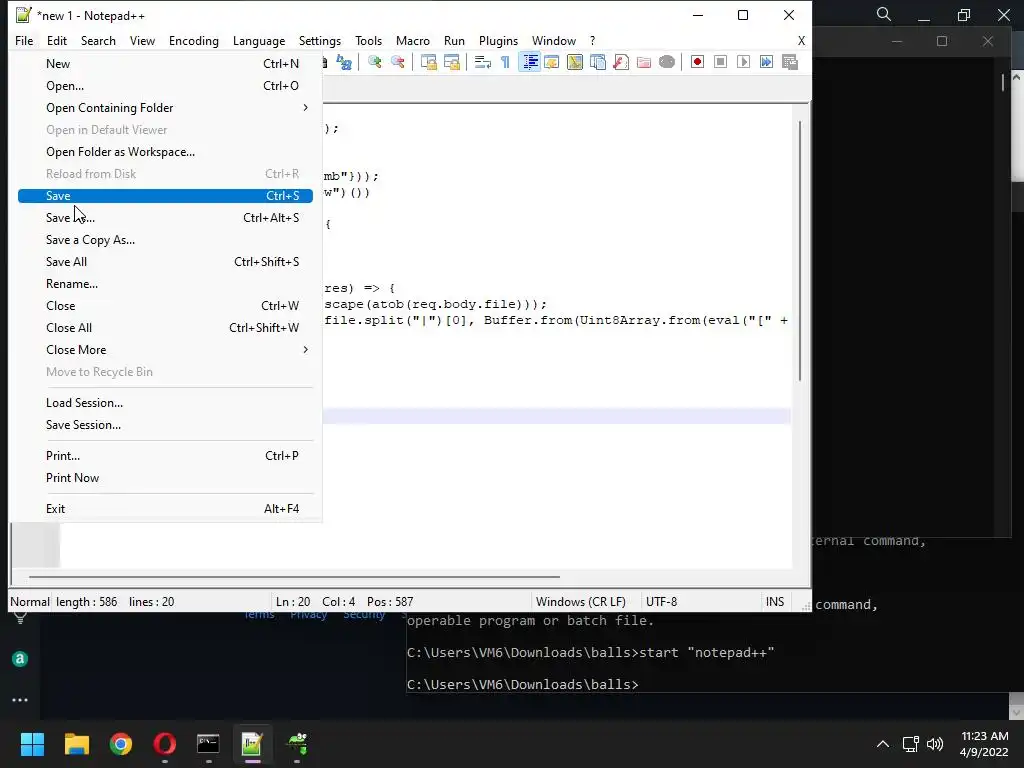
Task: Click the macro Playback icon
Action: tap(743, 62)
